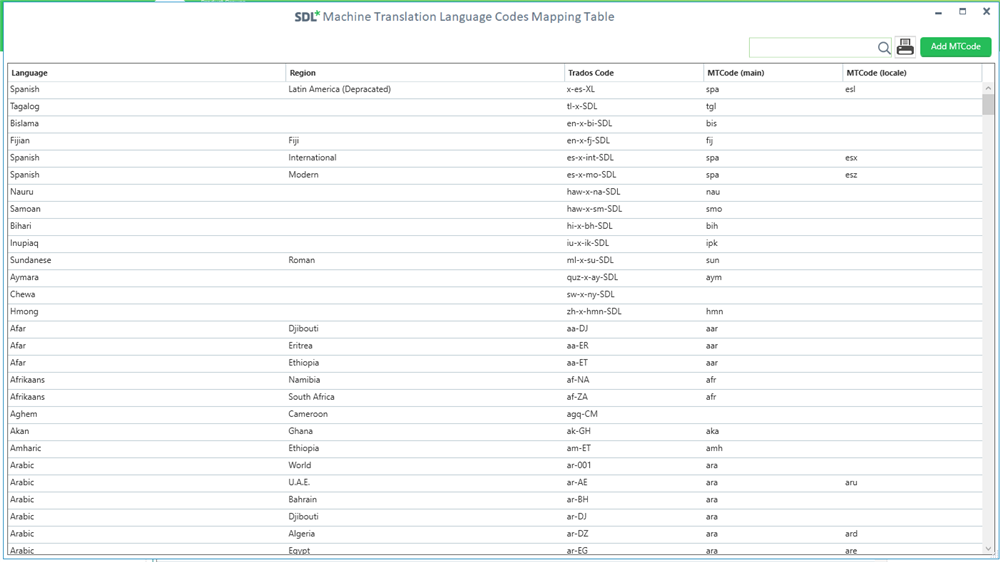Screen dimensions: 1000x562
Task: Select the Nauru language row
Action: click(495, 192)
